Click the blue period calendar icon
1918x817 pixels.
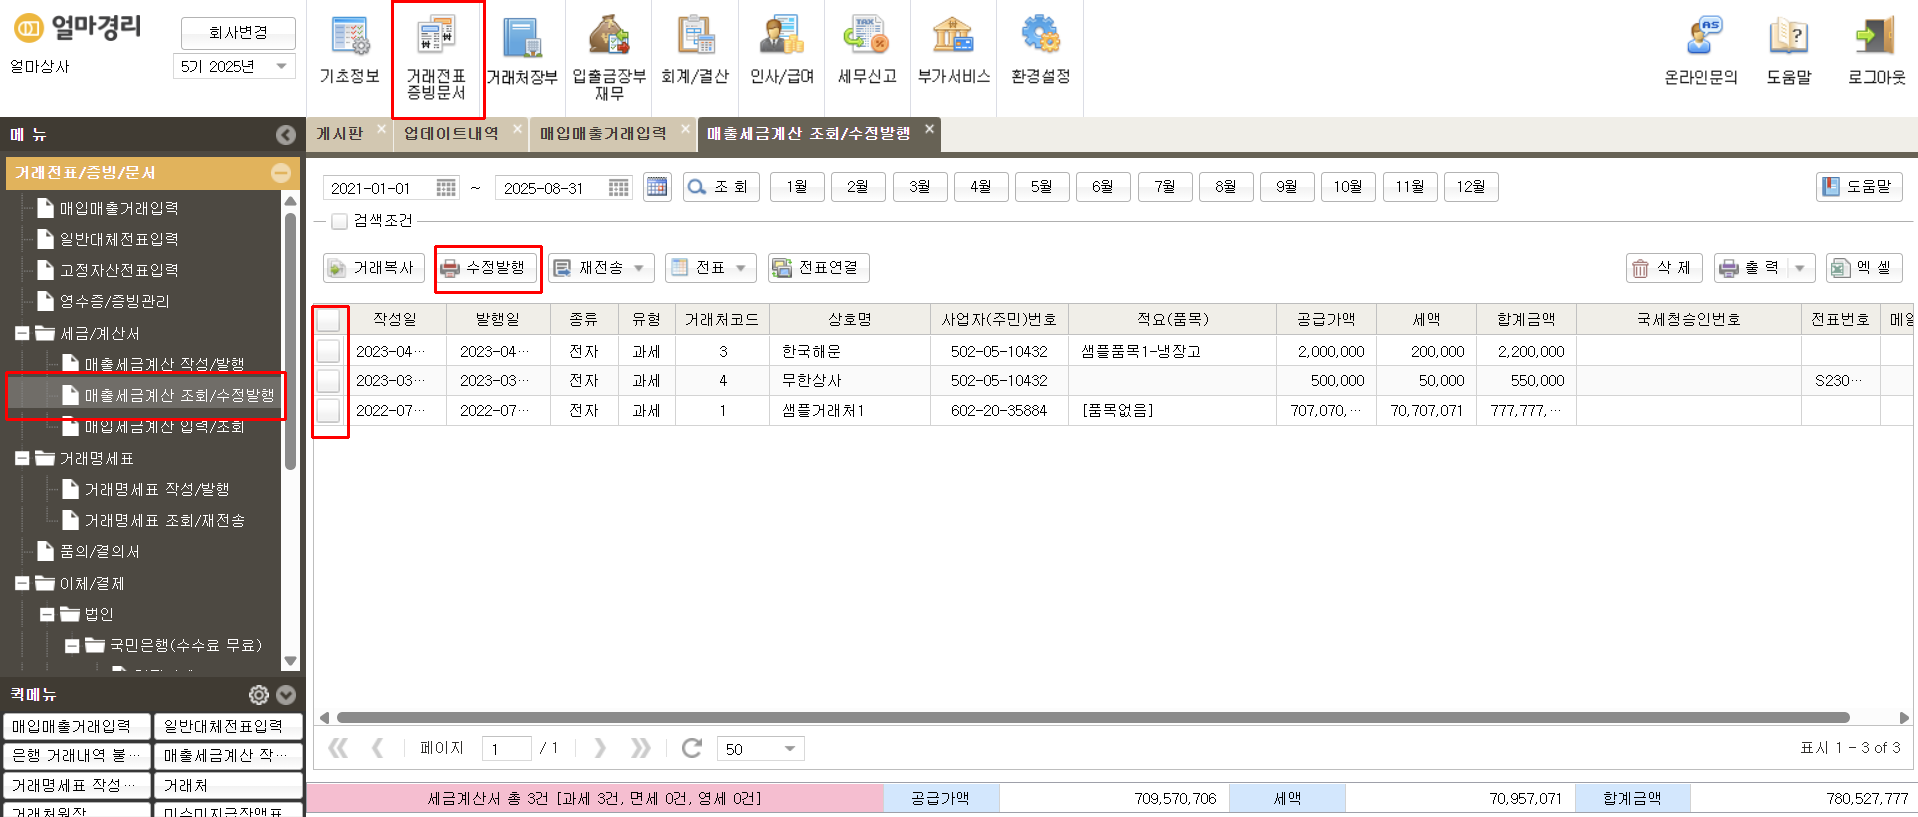pyautogui.click(x=657, y=187)
